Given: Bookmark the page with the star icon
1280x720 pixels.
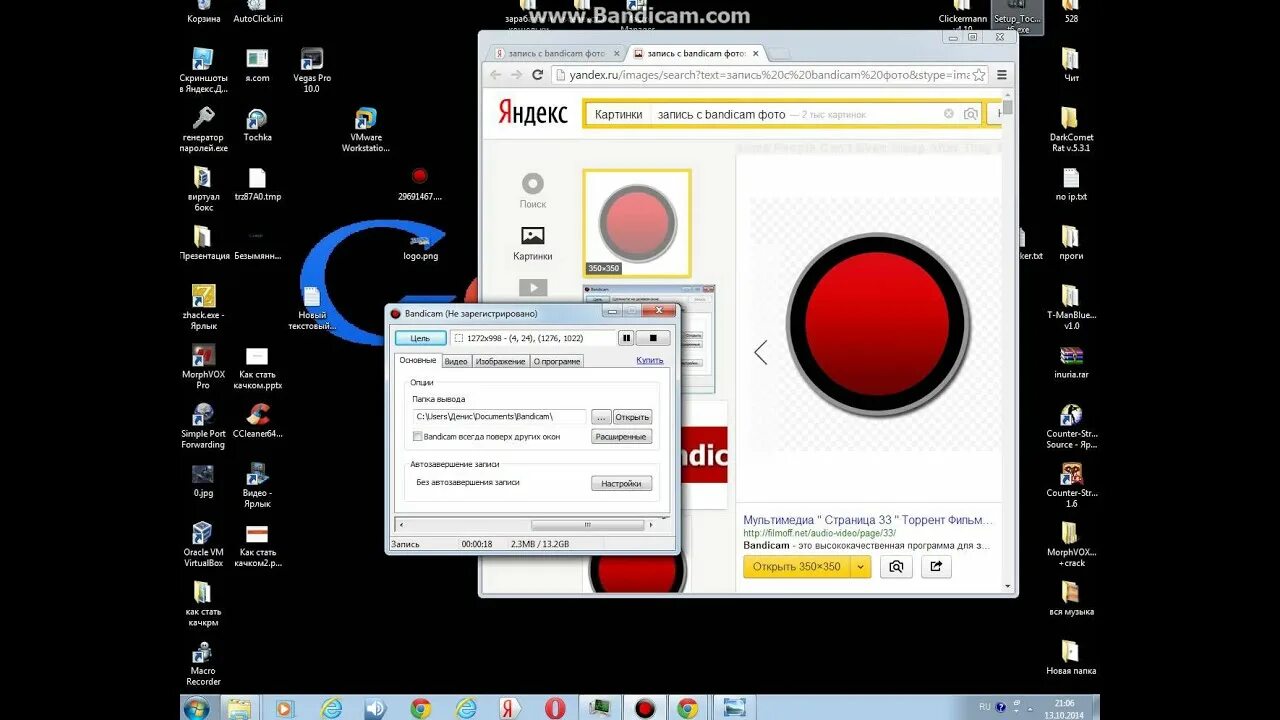Looking at the screenshot, I should coord(978,75).
